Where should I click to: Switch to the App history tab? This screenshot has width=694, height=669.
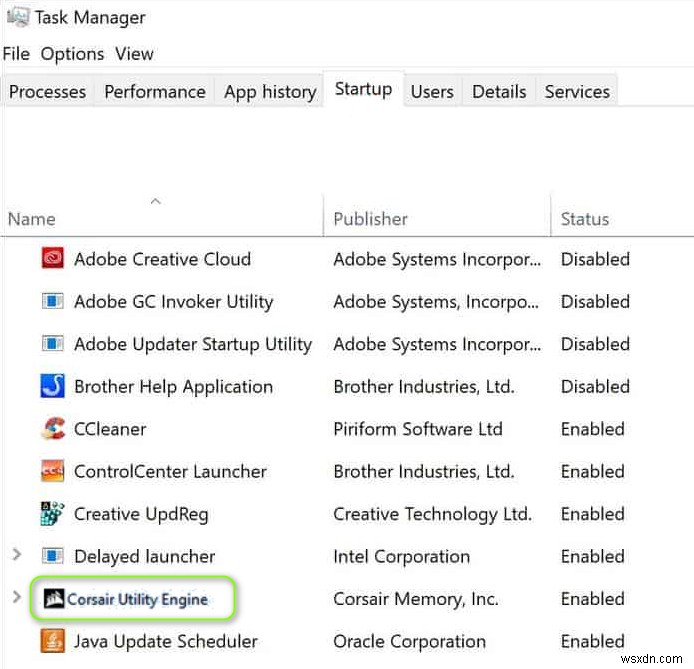coord(270,92)
